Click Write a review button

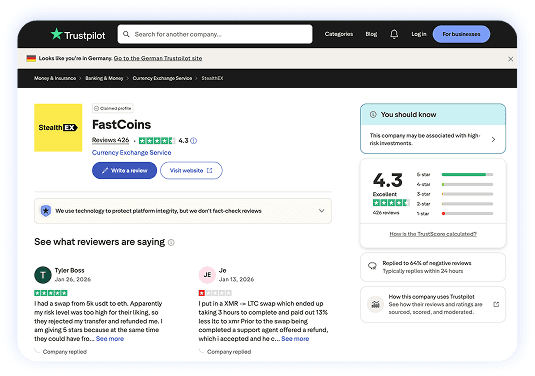[125, 170]
